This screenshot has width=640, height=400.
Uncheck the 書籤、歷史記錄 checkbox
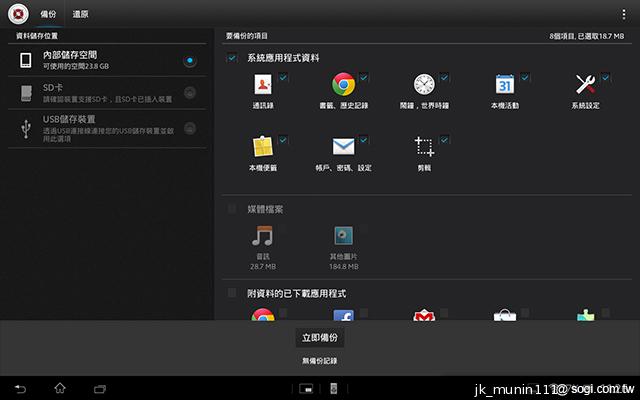363,77
